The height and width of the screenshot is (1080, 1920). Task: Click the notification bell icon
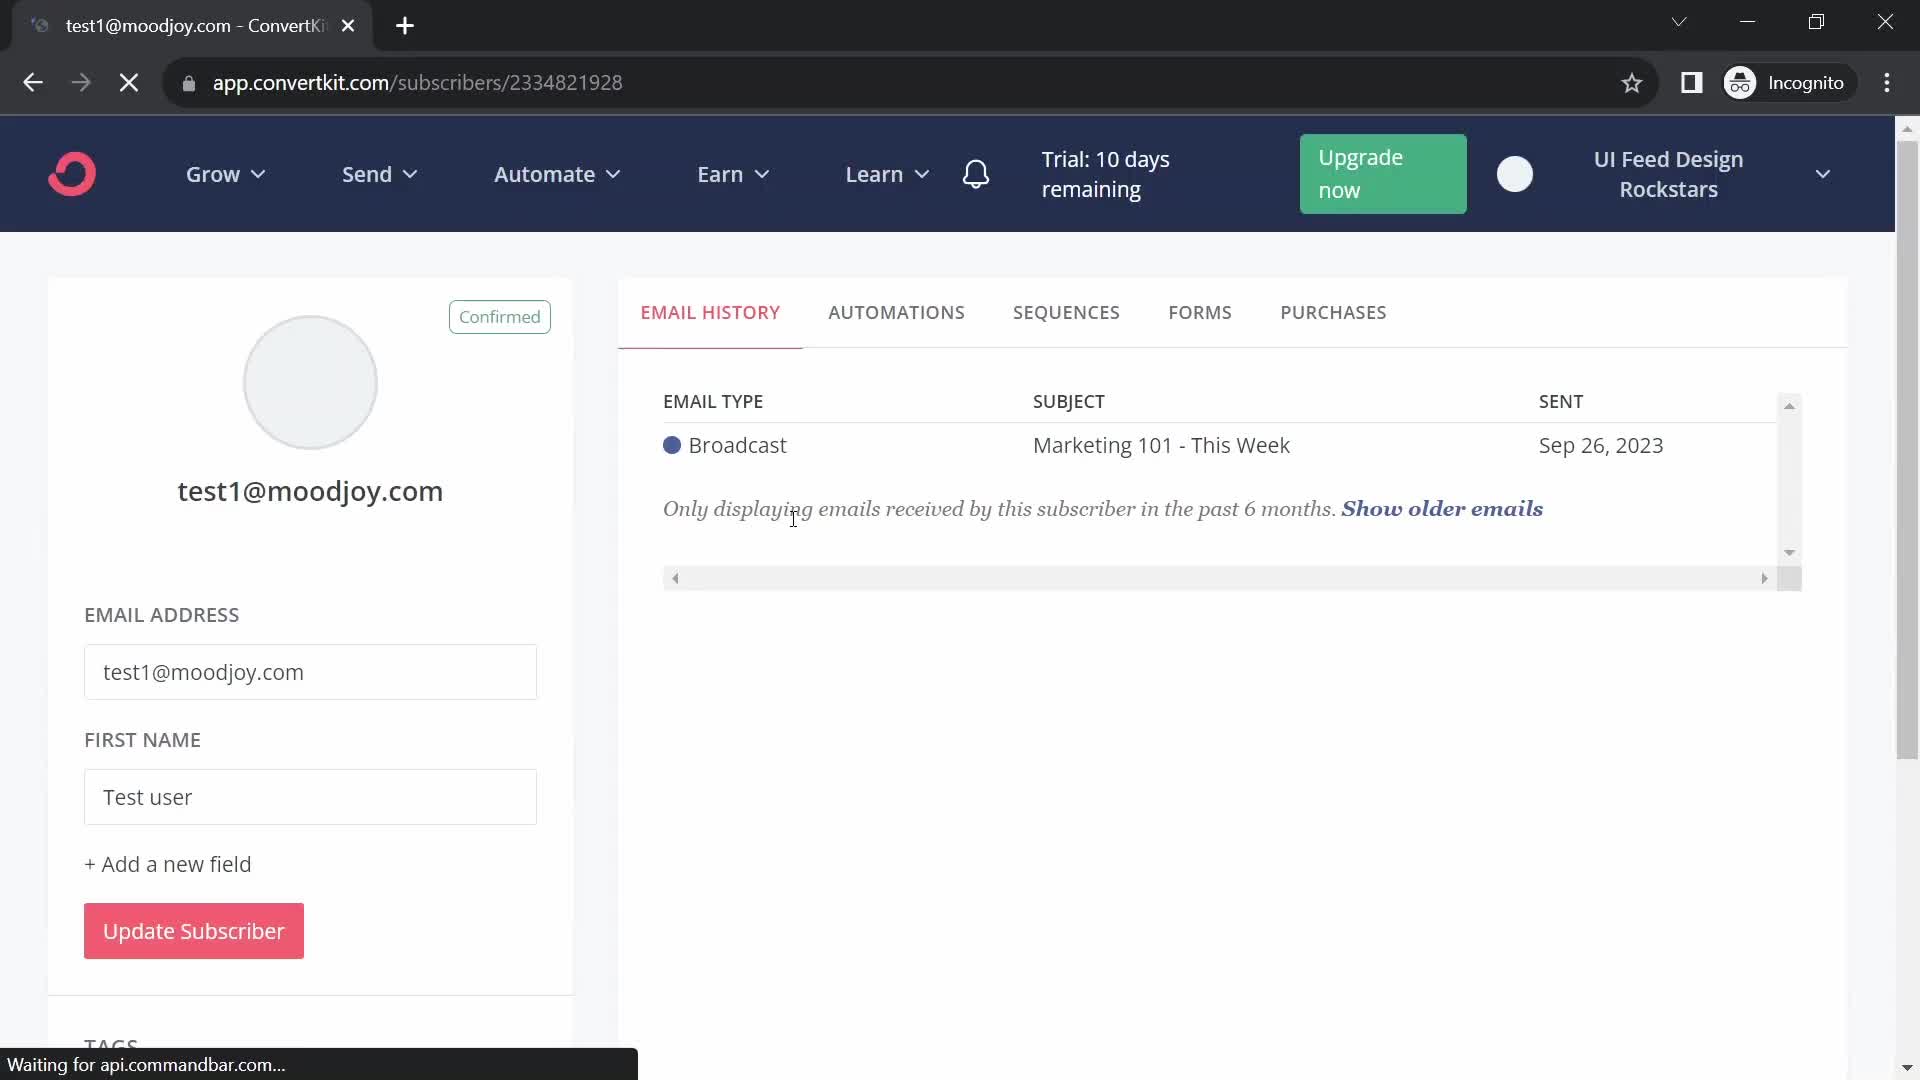click(x=977, y=174)
